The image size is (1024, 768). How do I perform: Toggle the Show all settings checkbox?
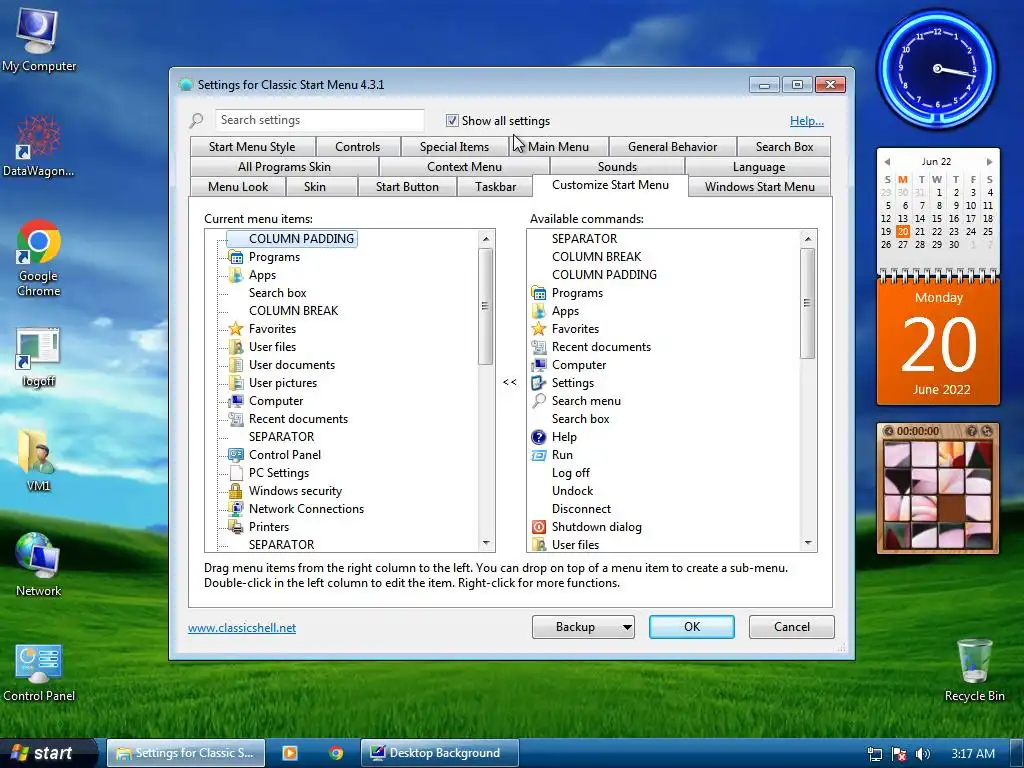coord(452,120)
